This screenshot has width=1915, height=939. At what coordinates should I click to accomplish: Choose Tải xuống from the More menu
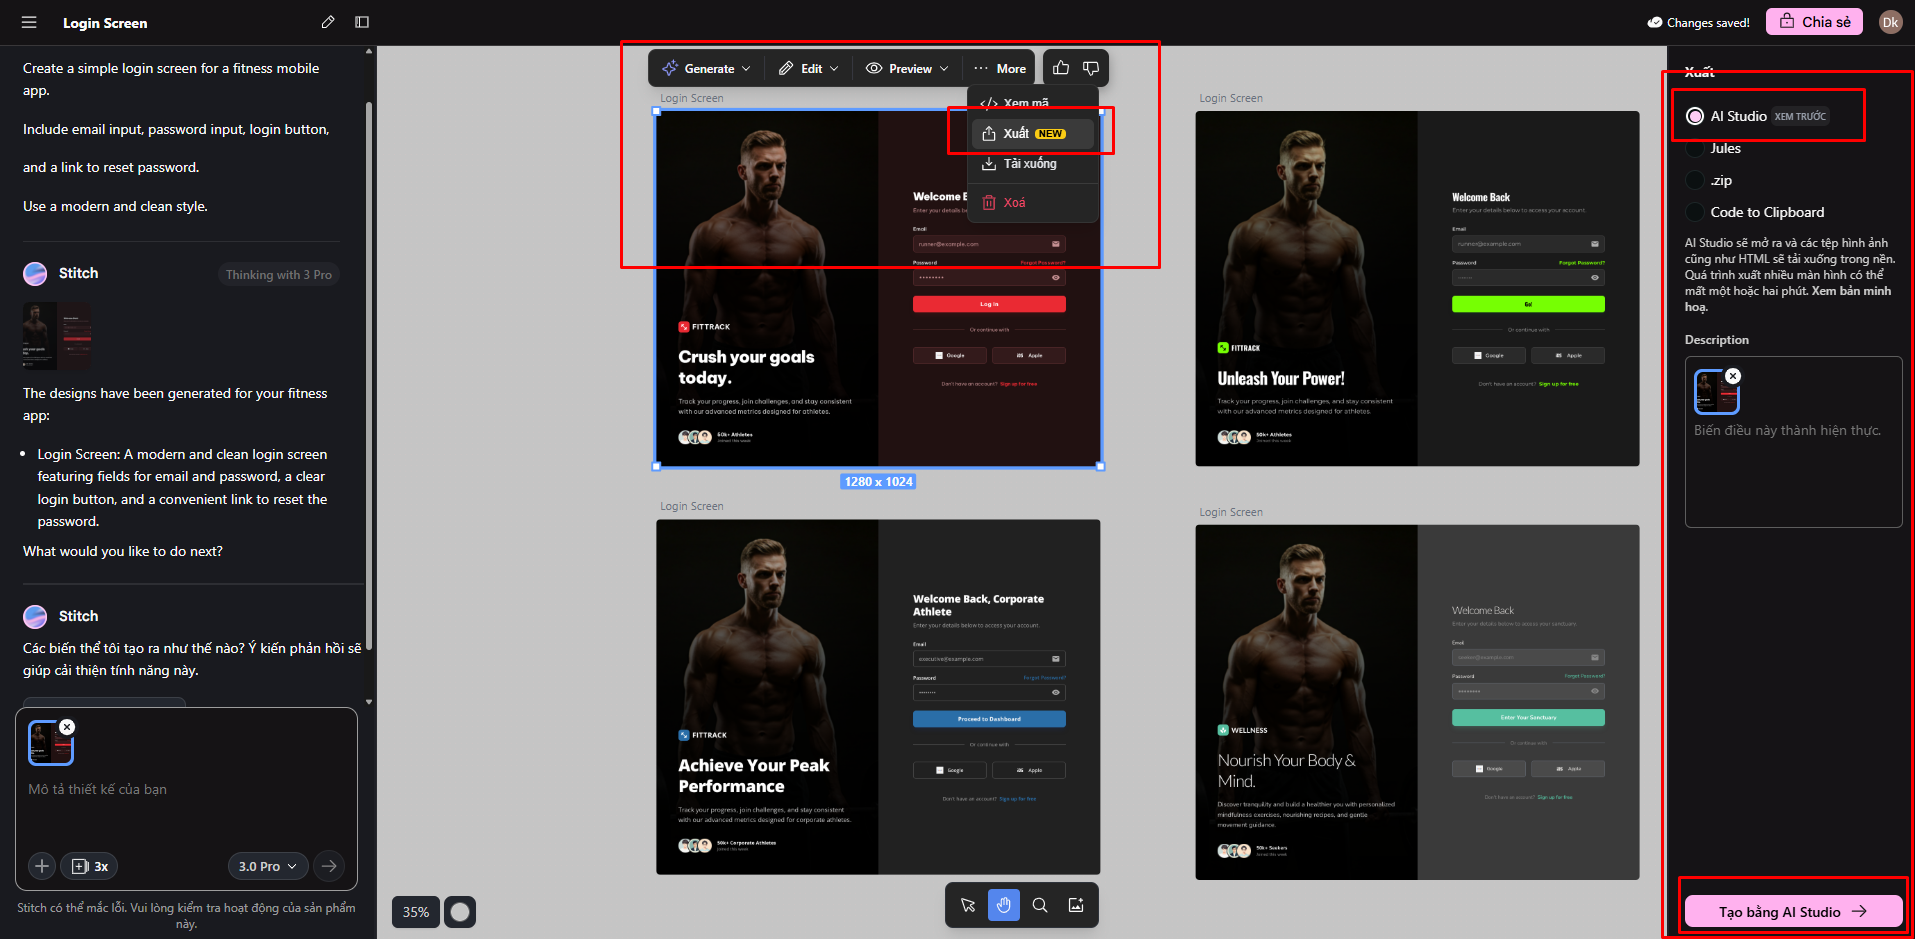pos(1030,164)
